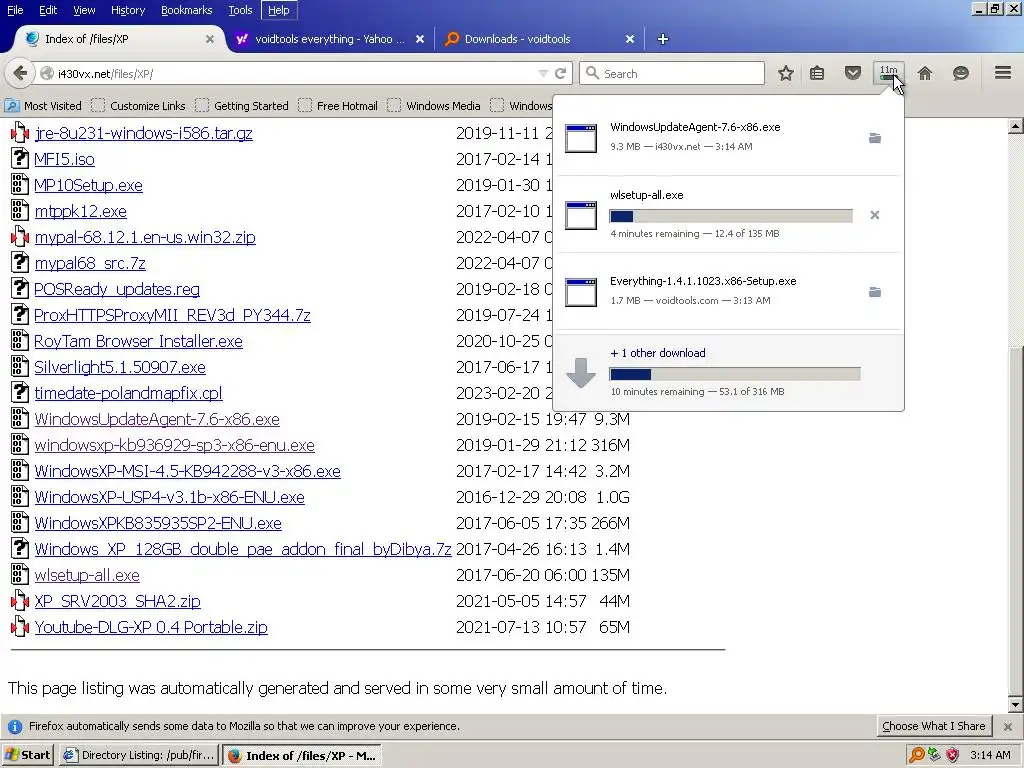Viewport: 1024px width, 768px height.
Task: Show bookmarks list icon in toolbar
Action: click(x=817, y=73)
